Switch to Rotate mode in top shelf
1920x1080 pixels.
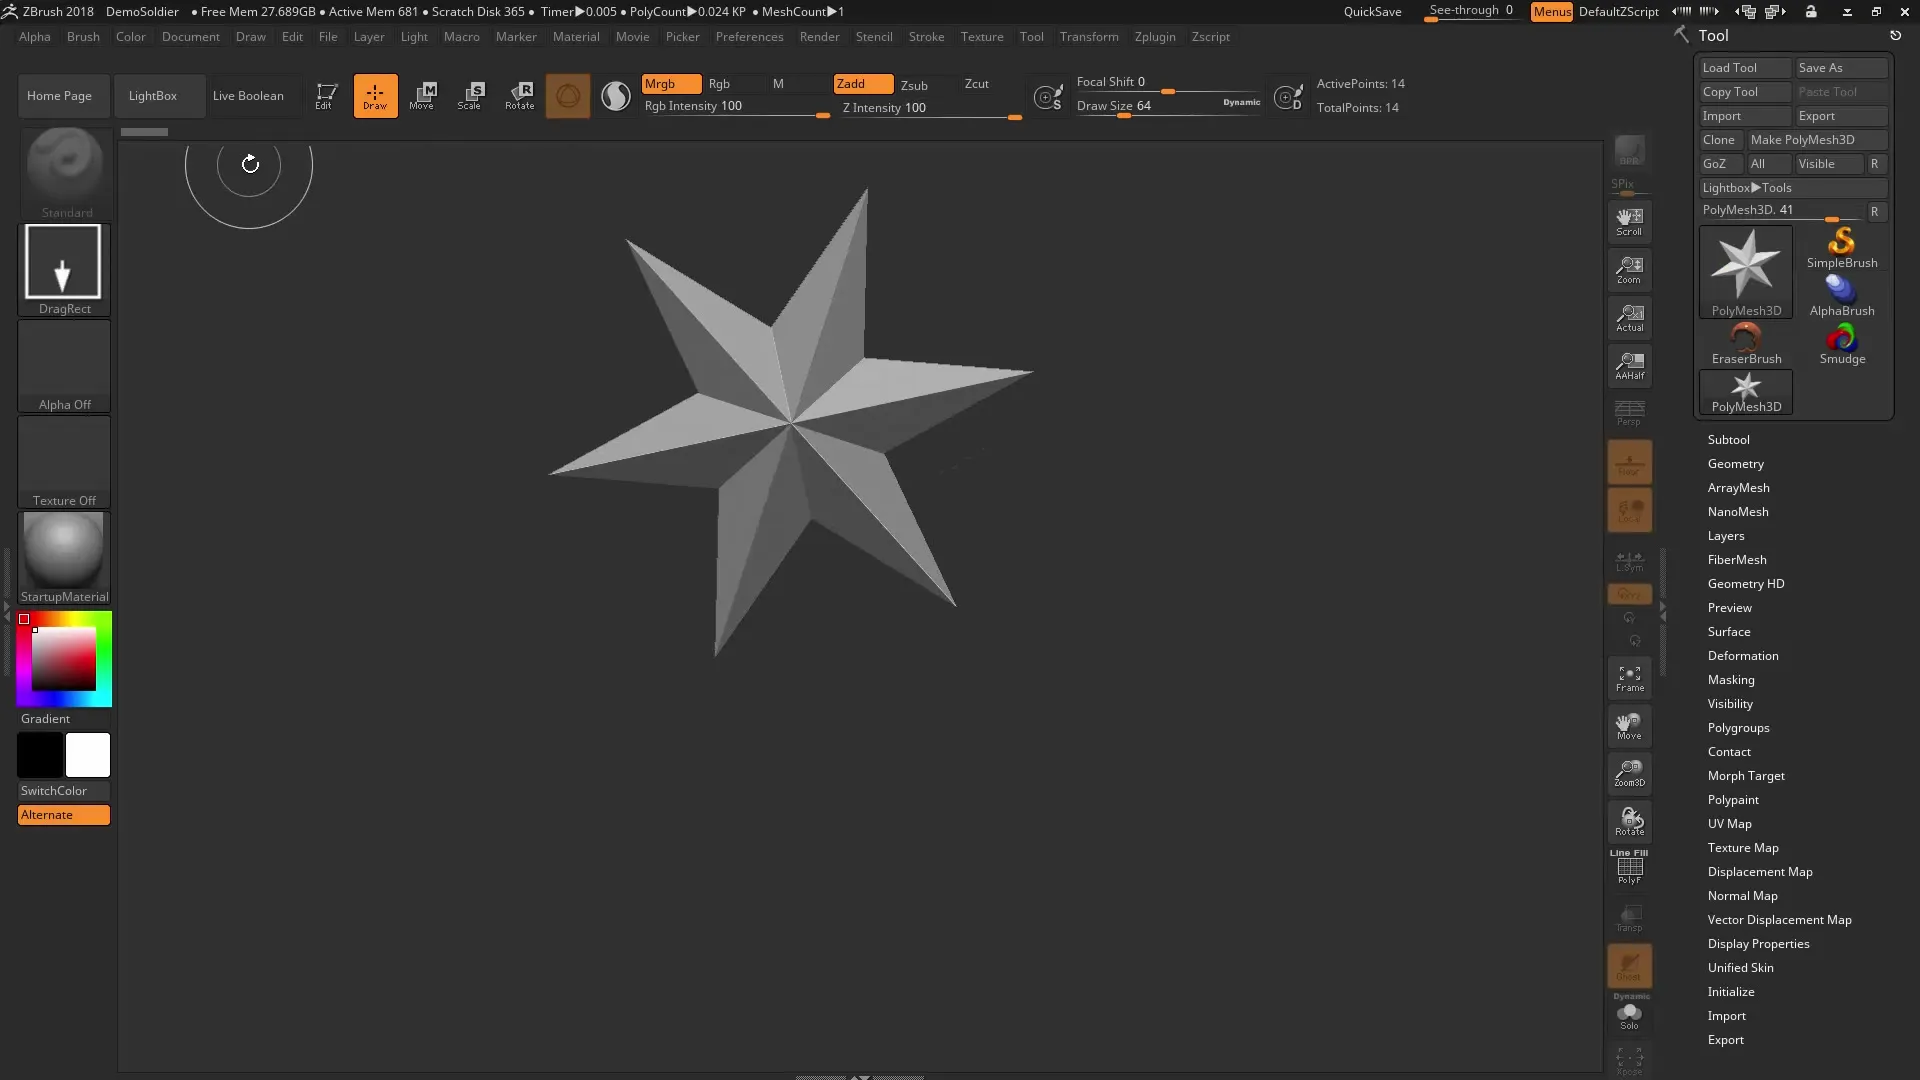click(x=519, y=96)
